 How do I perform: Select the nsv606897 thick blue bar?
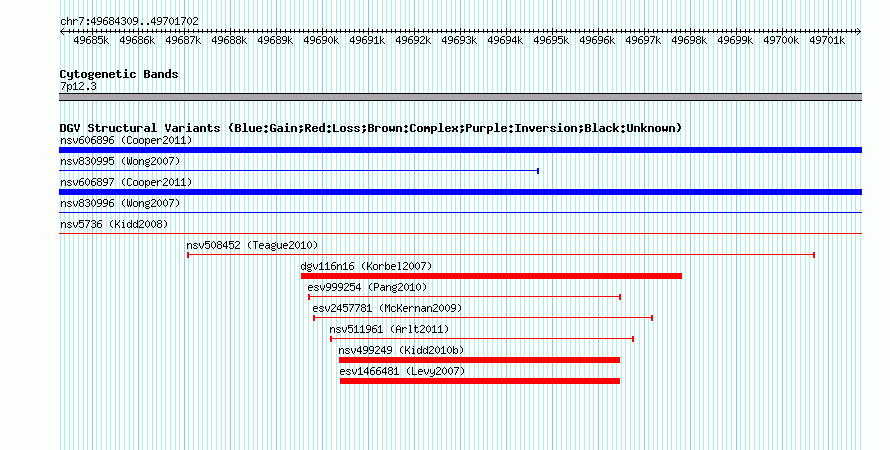click(x=460, y=192)
